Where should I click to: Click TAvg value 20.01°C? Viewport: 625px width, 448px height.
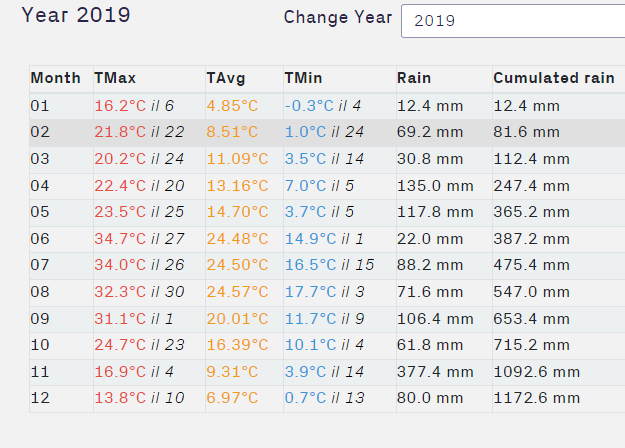238,319
